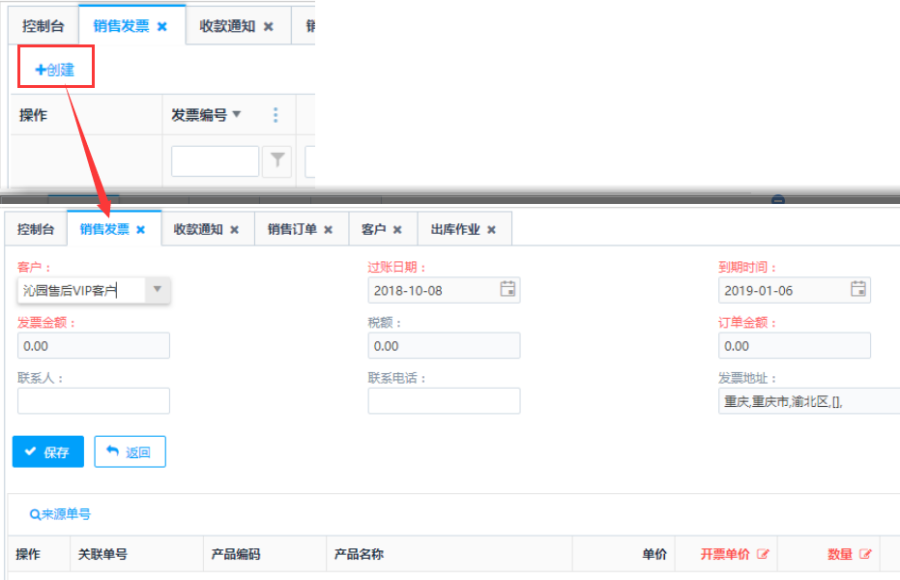Switch to the top 控制台 tab
The width and height of the screenshot is (900, 580).
(x=43, y=27)
